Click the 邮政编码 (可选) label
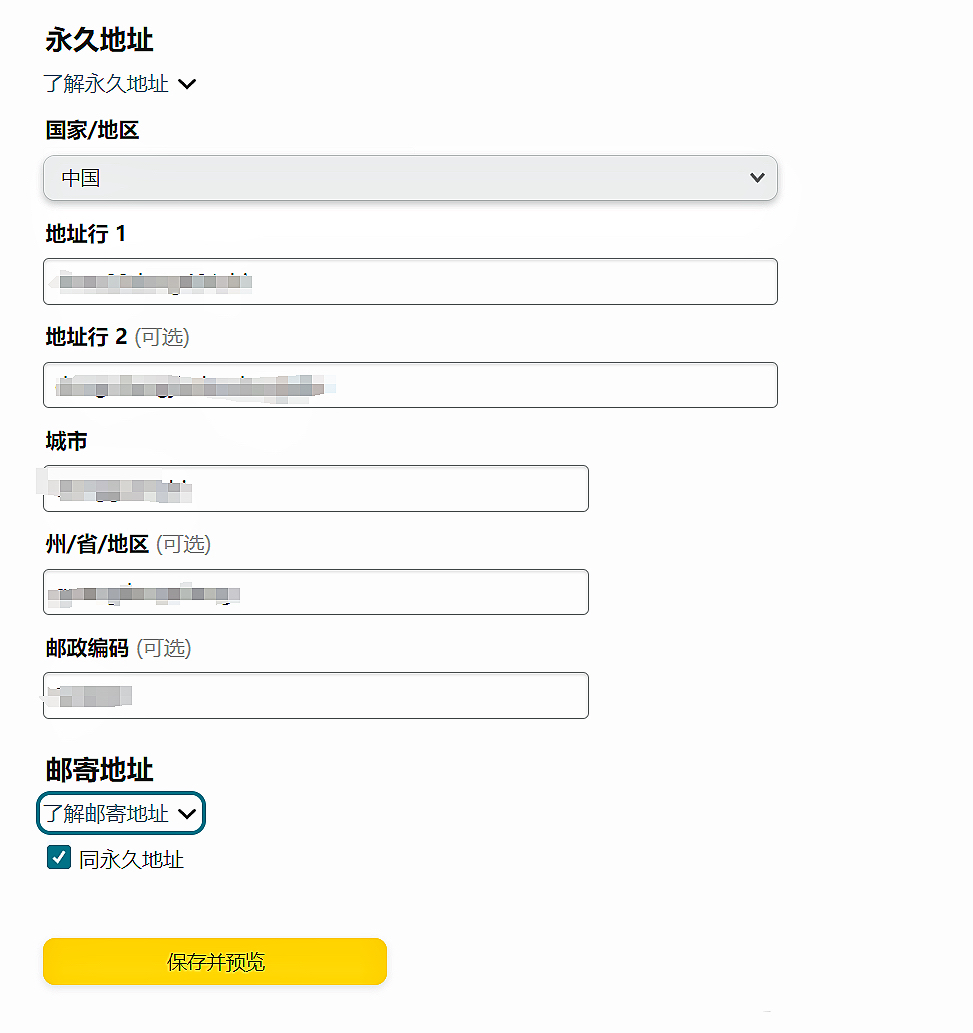 click(x=118, y=648)
